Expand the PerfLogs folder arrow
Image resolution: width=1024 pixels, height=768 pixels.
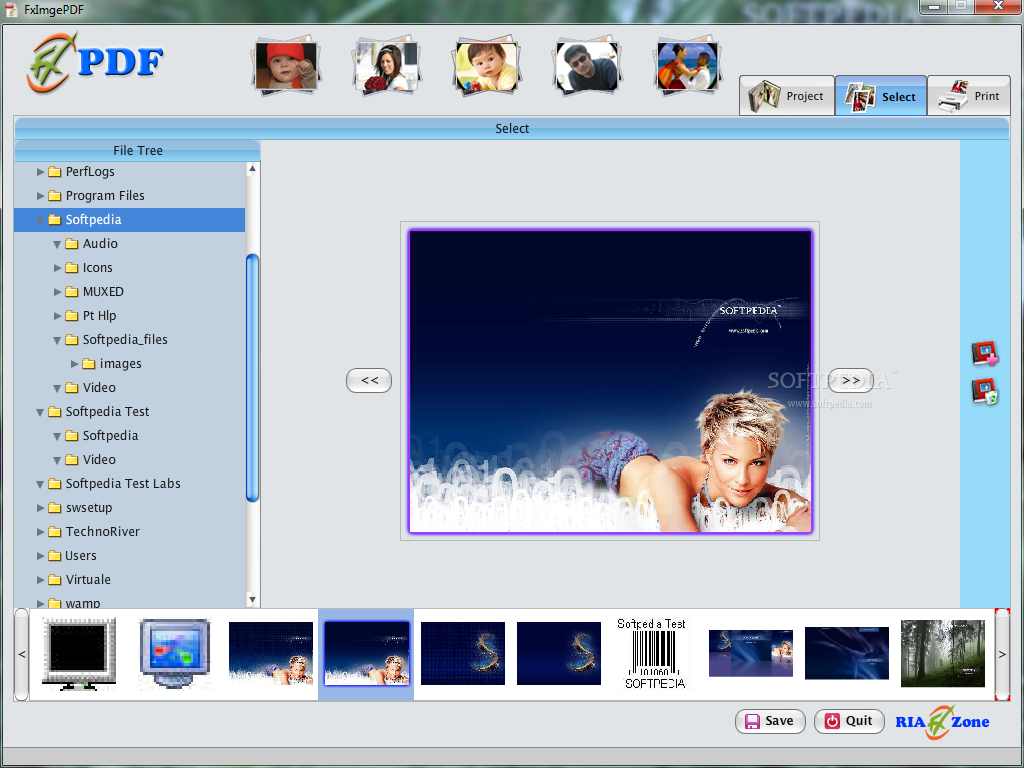coord(40,172)
